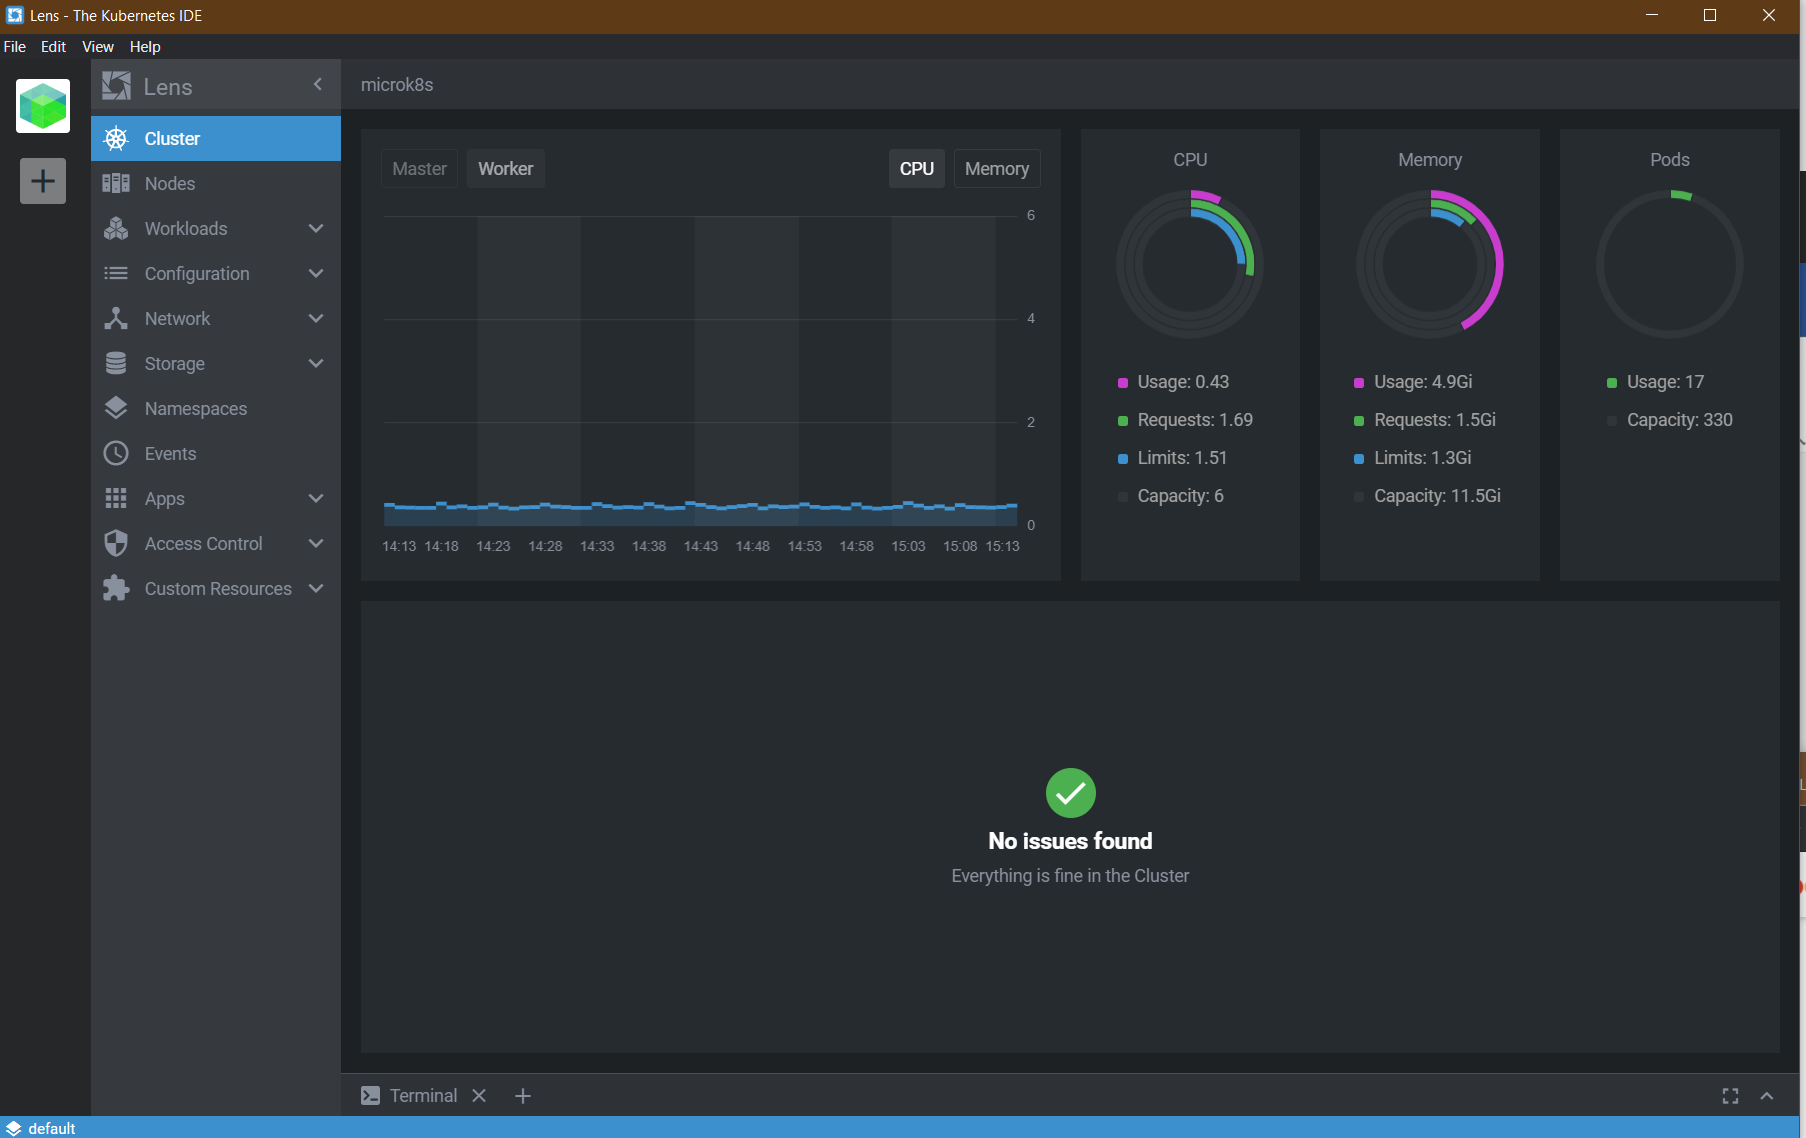Expand the Access Control section chevron
The image size is (1806, 1138).
click(316, 543)
